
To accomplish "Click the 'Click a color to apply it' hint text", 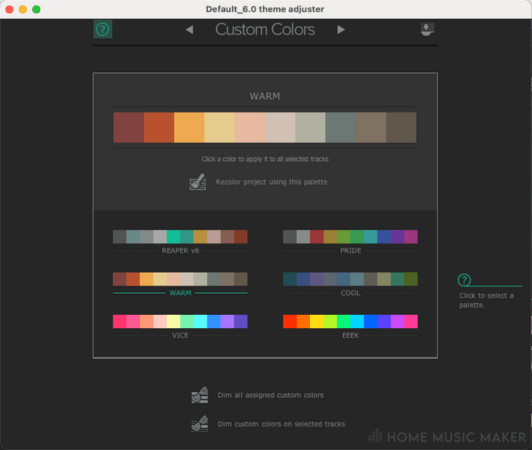I will tap(265, 159).
